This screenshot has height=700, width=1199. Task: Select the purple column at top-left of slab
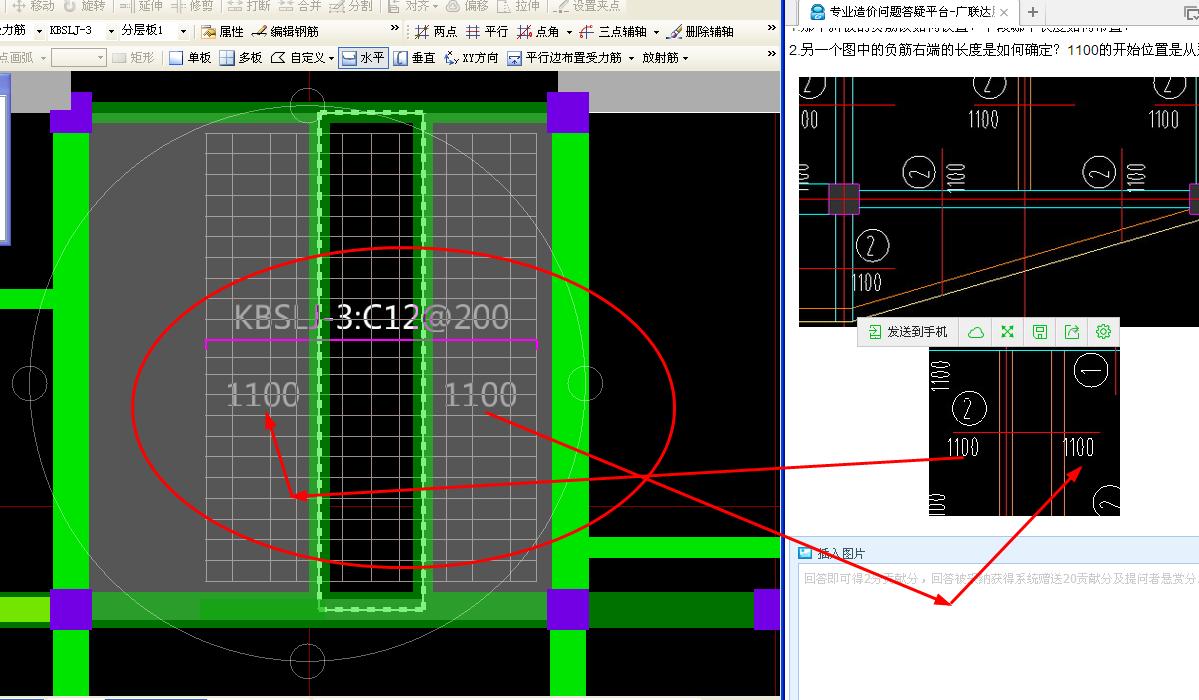[x=71, y=112]
